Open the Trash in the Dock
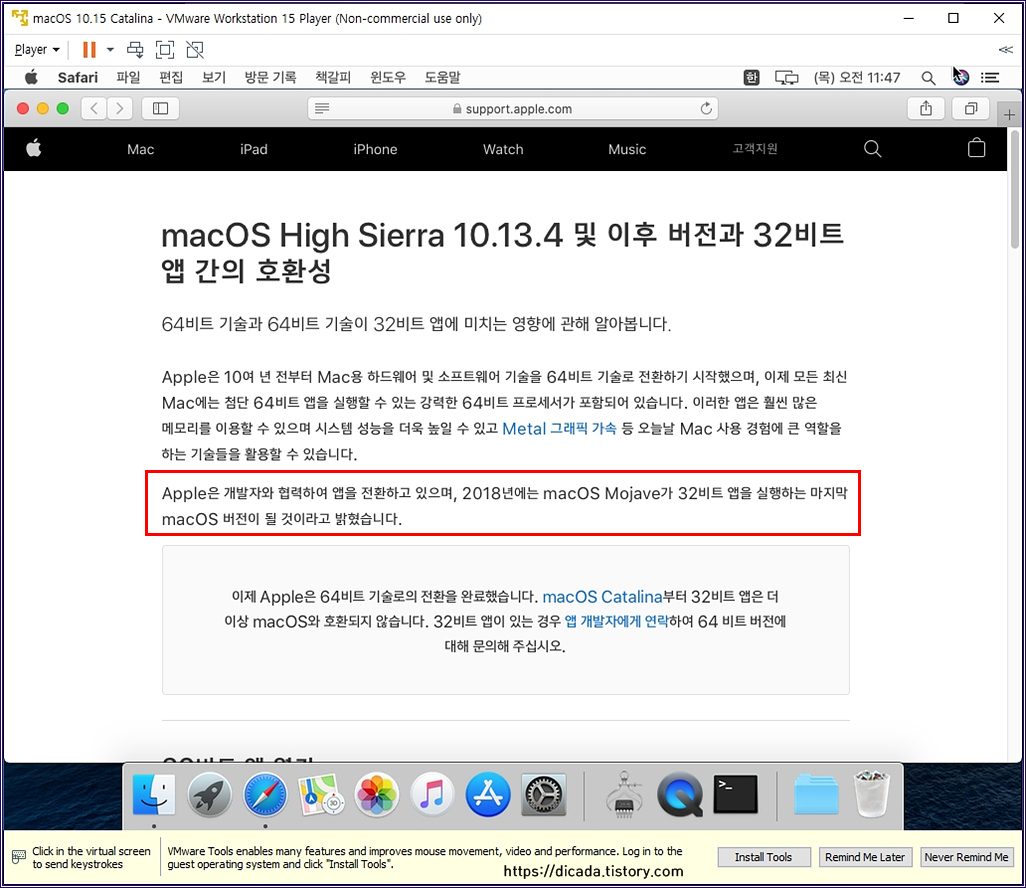Image resolution: width=1026 pixels, height=888 pixels. 872,795
